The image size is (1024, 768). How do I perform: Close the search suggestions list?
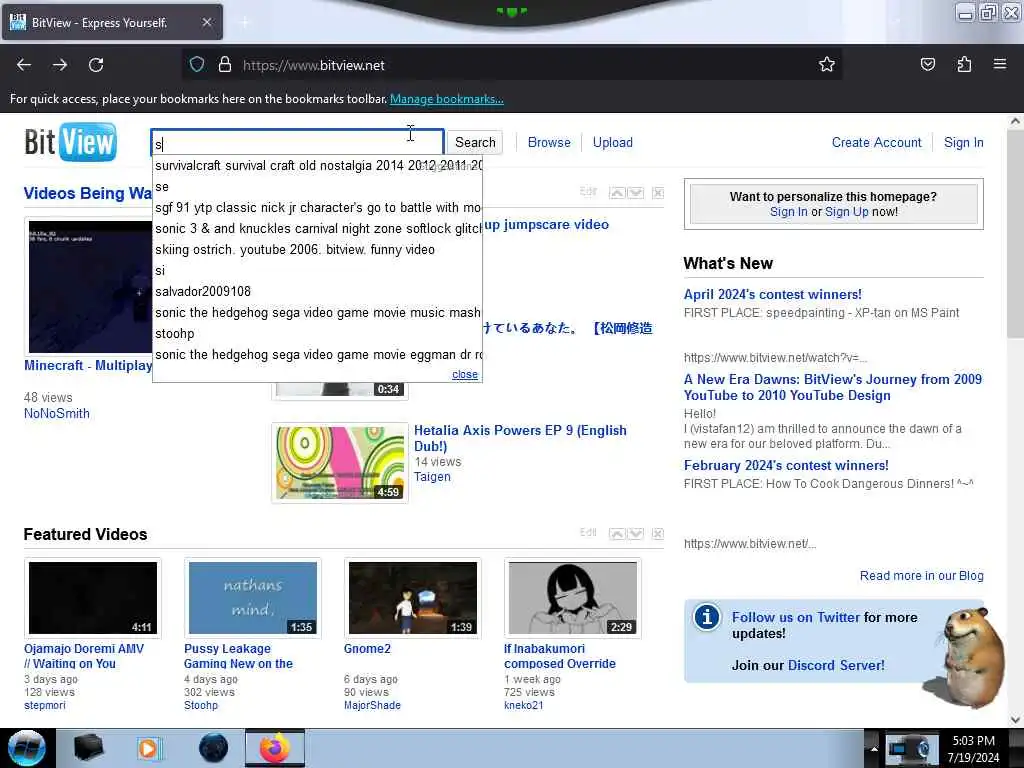[x=465, y=374]
